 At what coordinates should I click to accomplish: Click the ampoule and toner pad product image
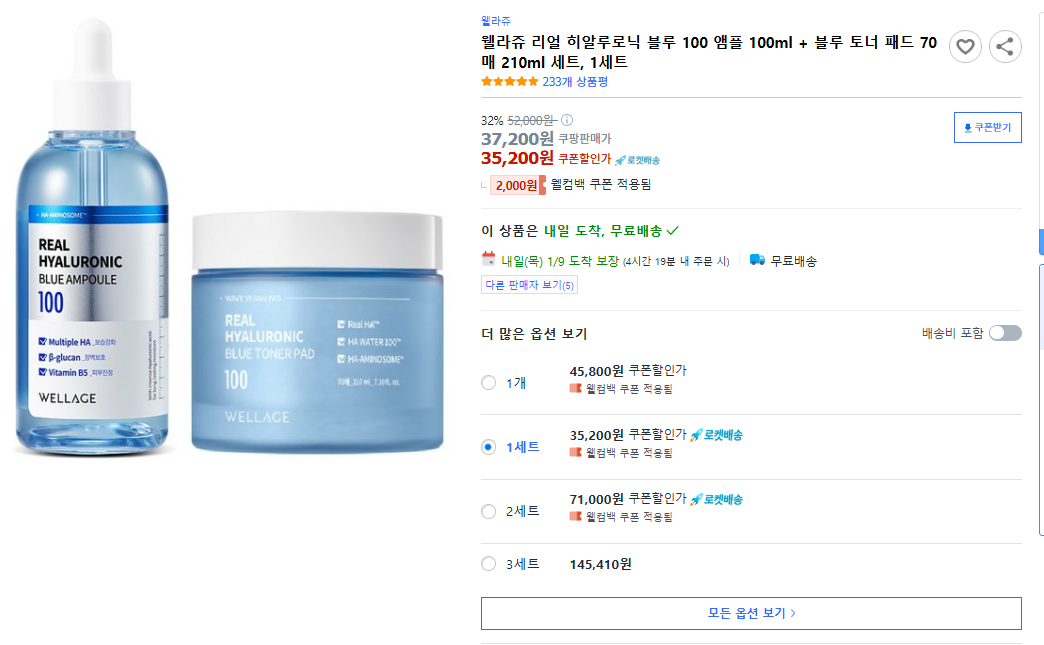click(x=230, y=236)
